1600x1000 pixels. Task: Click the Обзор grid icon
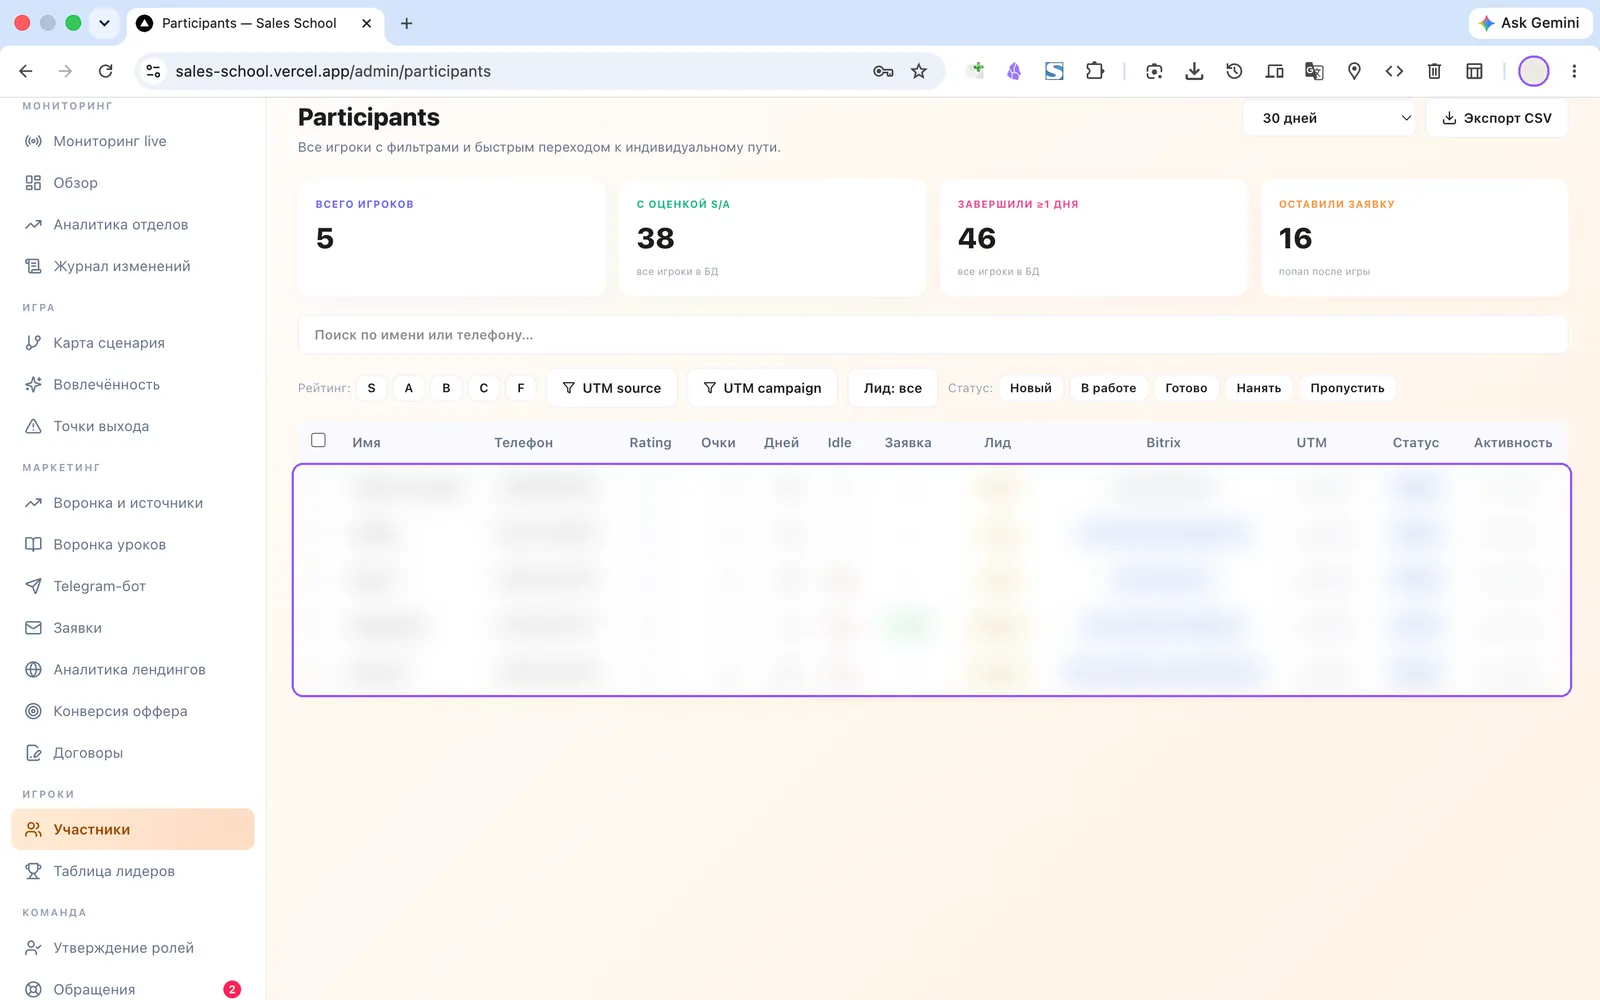pyautogui.click(x=33, y=183)
